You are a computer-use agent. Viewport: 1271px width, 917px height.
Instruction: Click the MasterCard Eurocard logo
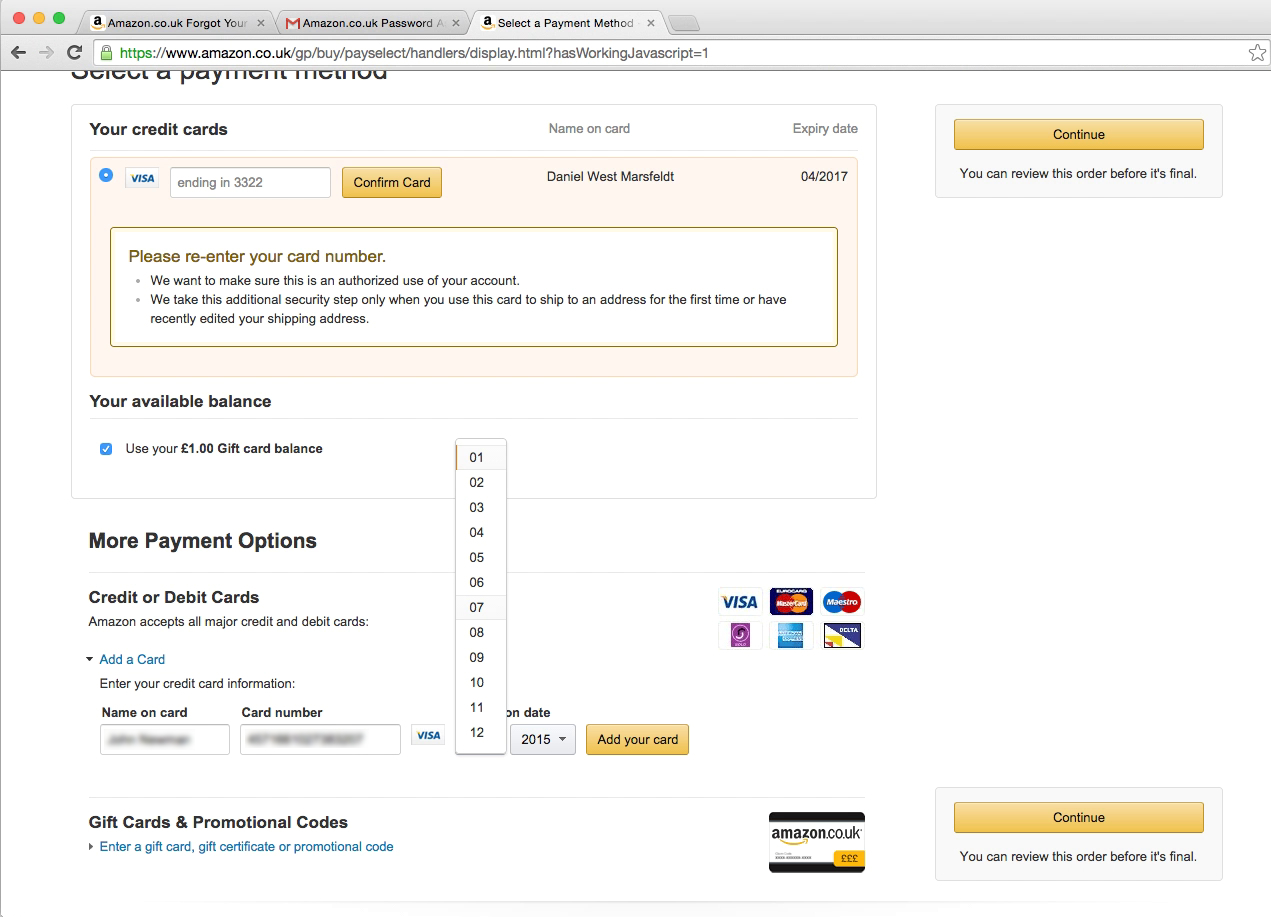click(791, 602)
